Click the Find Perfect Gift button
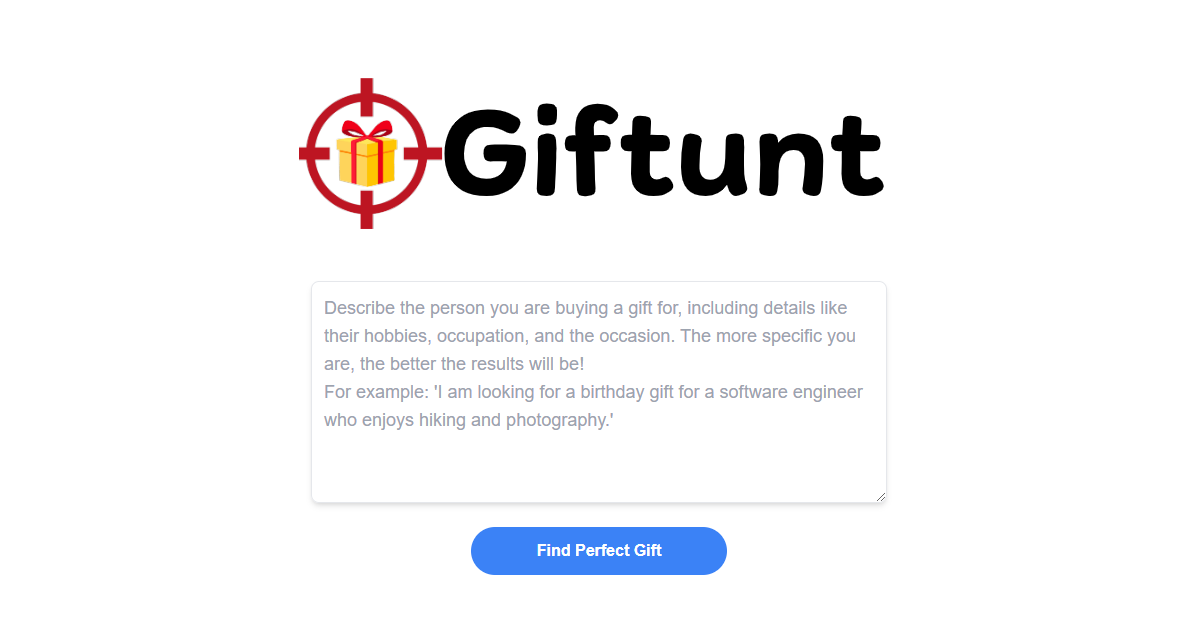 [599, 551]
